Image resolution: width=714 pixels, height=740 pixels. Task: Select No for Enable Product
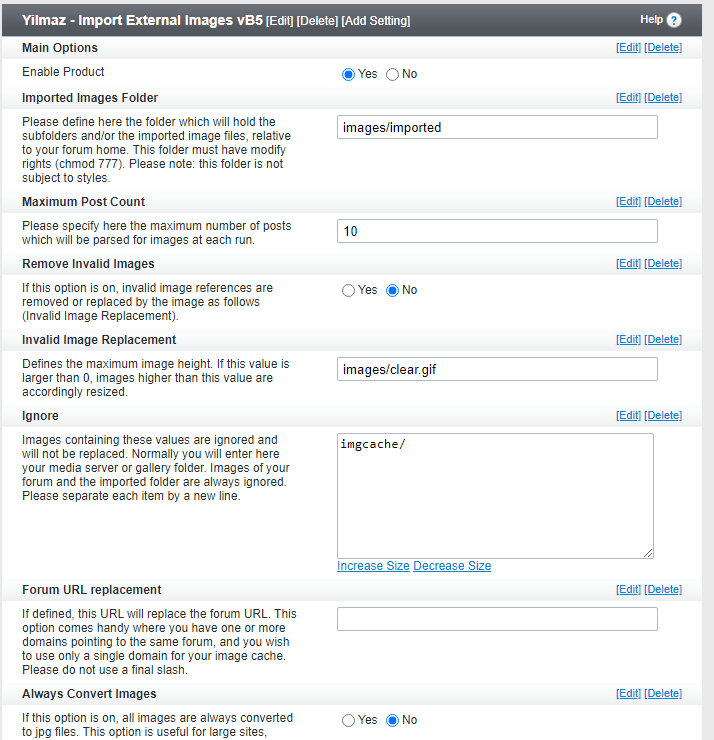(392, 75)
